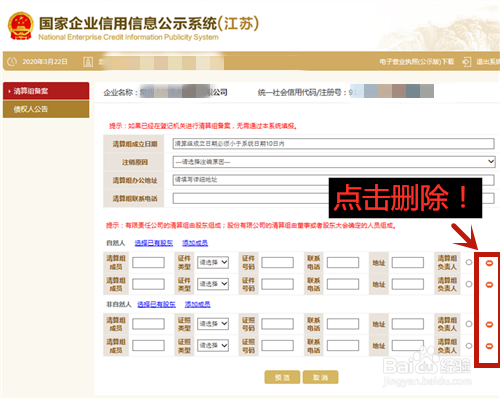Screen dimensions: 500x399
Task: Open the 注销原因 dropdown
Action: (334, 162)
